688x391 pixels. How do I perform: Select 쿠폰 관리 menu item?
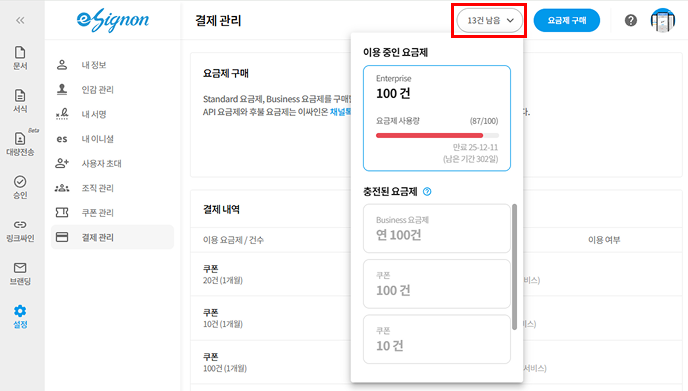[112, 212]
